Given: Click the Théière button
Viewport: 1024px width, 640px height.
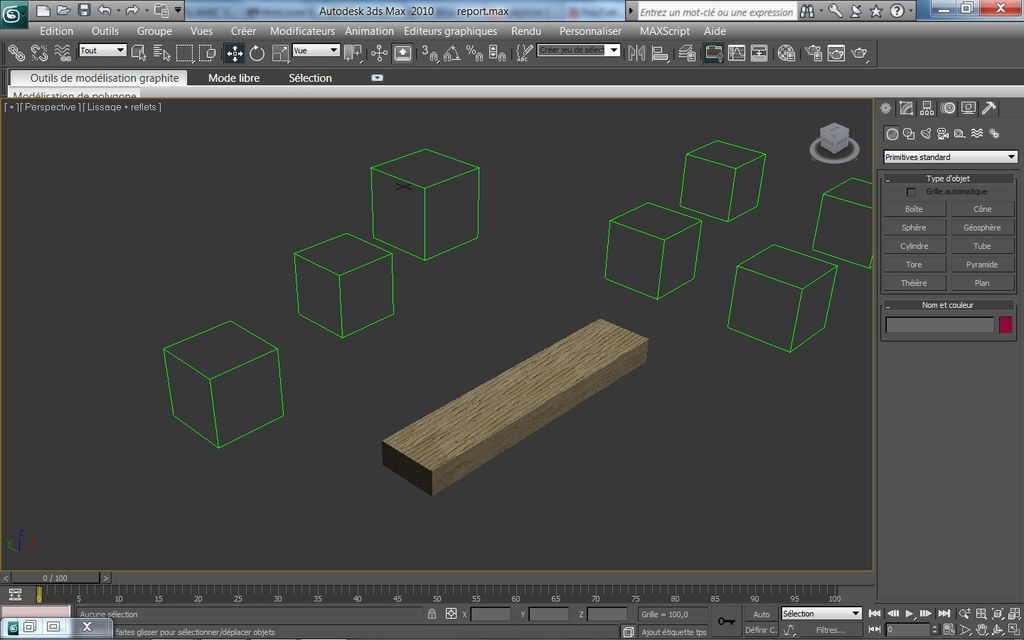Looking at the screenshot, I should [x=914, y=283].
